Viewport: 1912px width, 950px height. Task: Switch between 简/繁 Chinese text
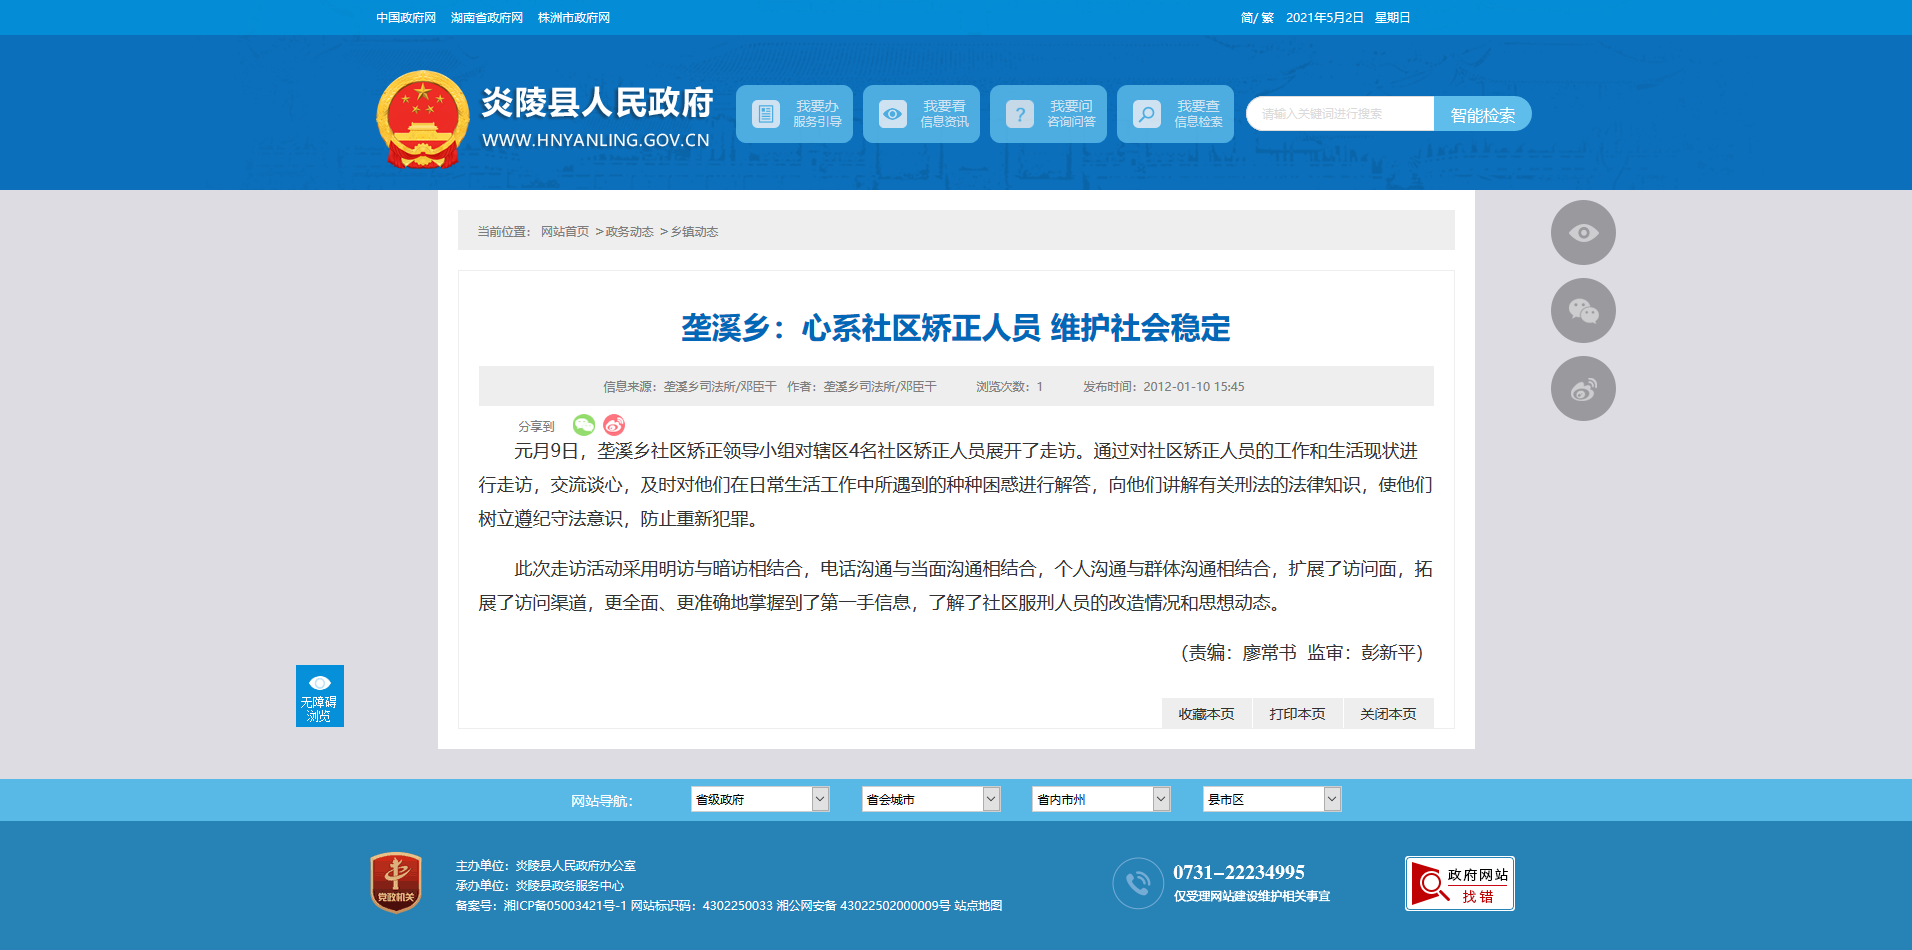pos(1257,18)
